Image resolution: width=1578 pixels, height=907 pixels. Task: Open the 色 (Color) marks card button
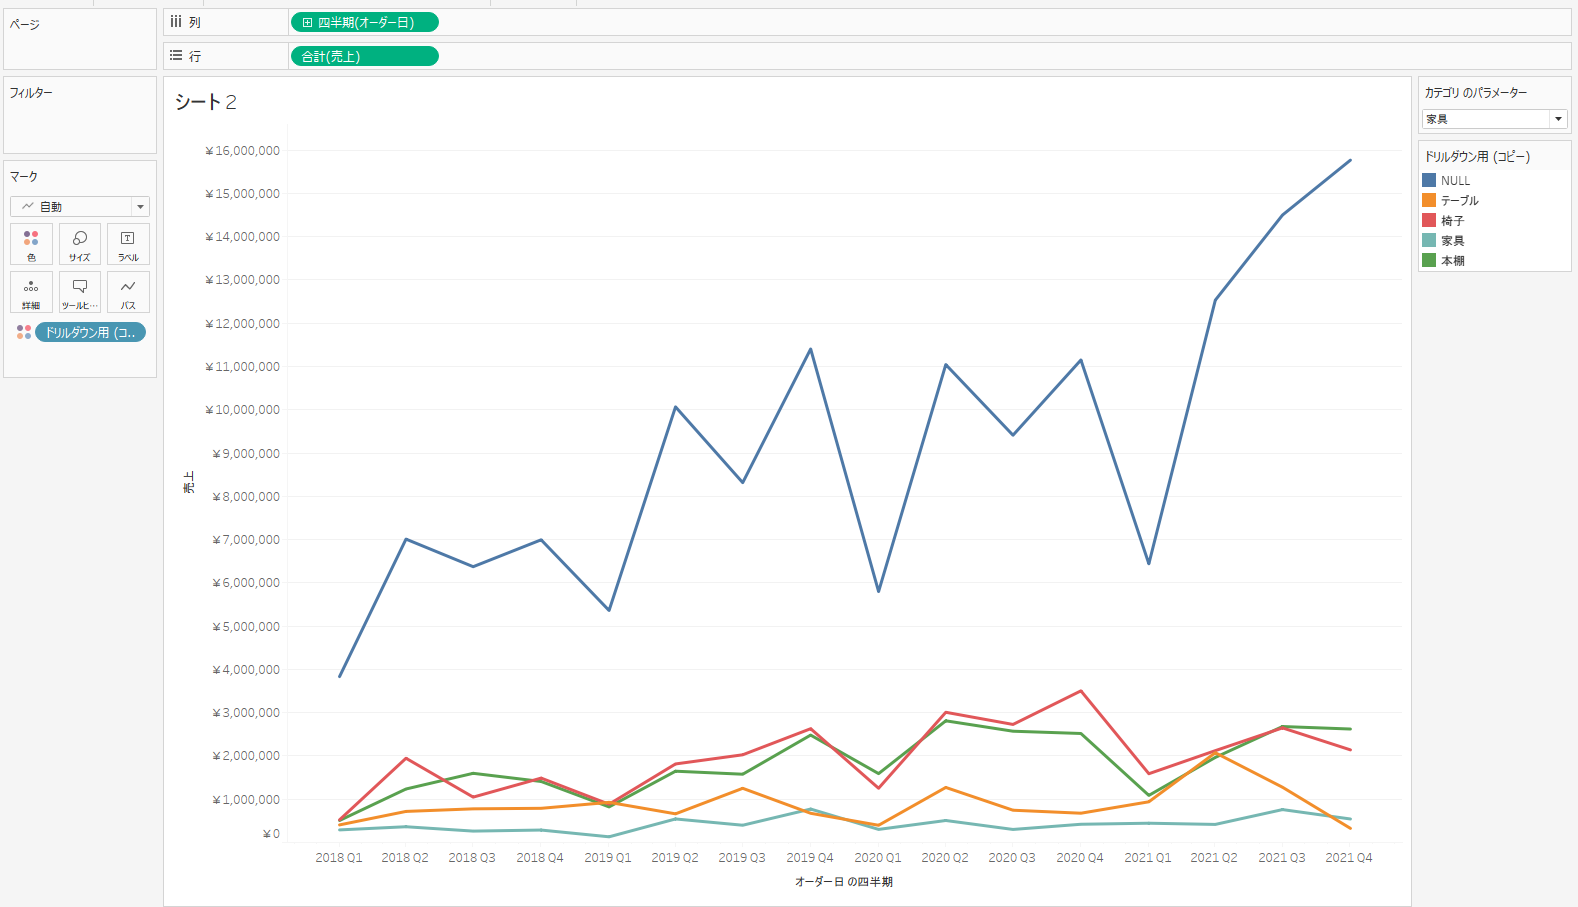tap(31, 244)
